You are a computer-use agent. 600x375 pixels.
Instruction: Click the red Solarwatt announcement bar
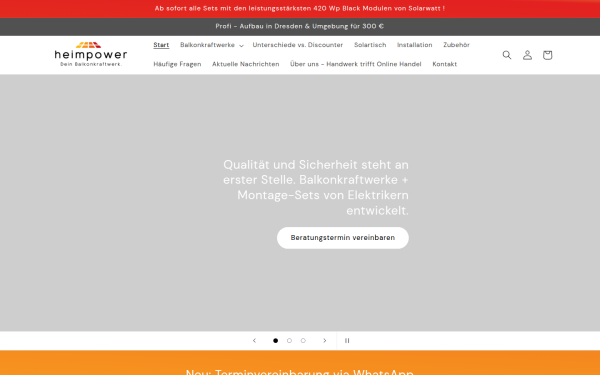click(x=300, y=8)
